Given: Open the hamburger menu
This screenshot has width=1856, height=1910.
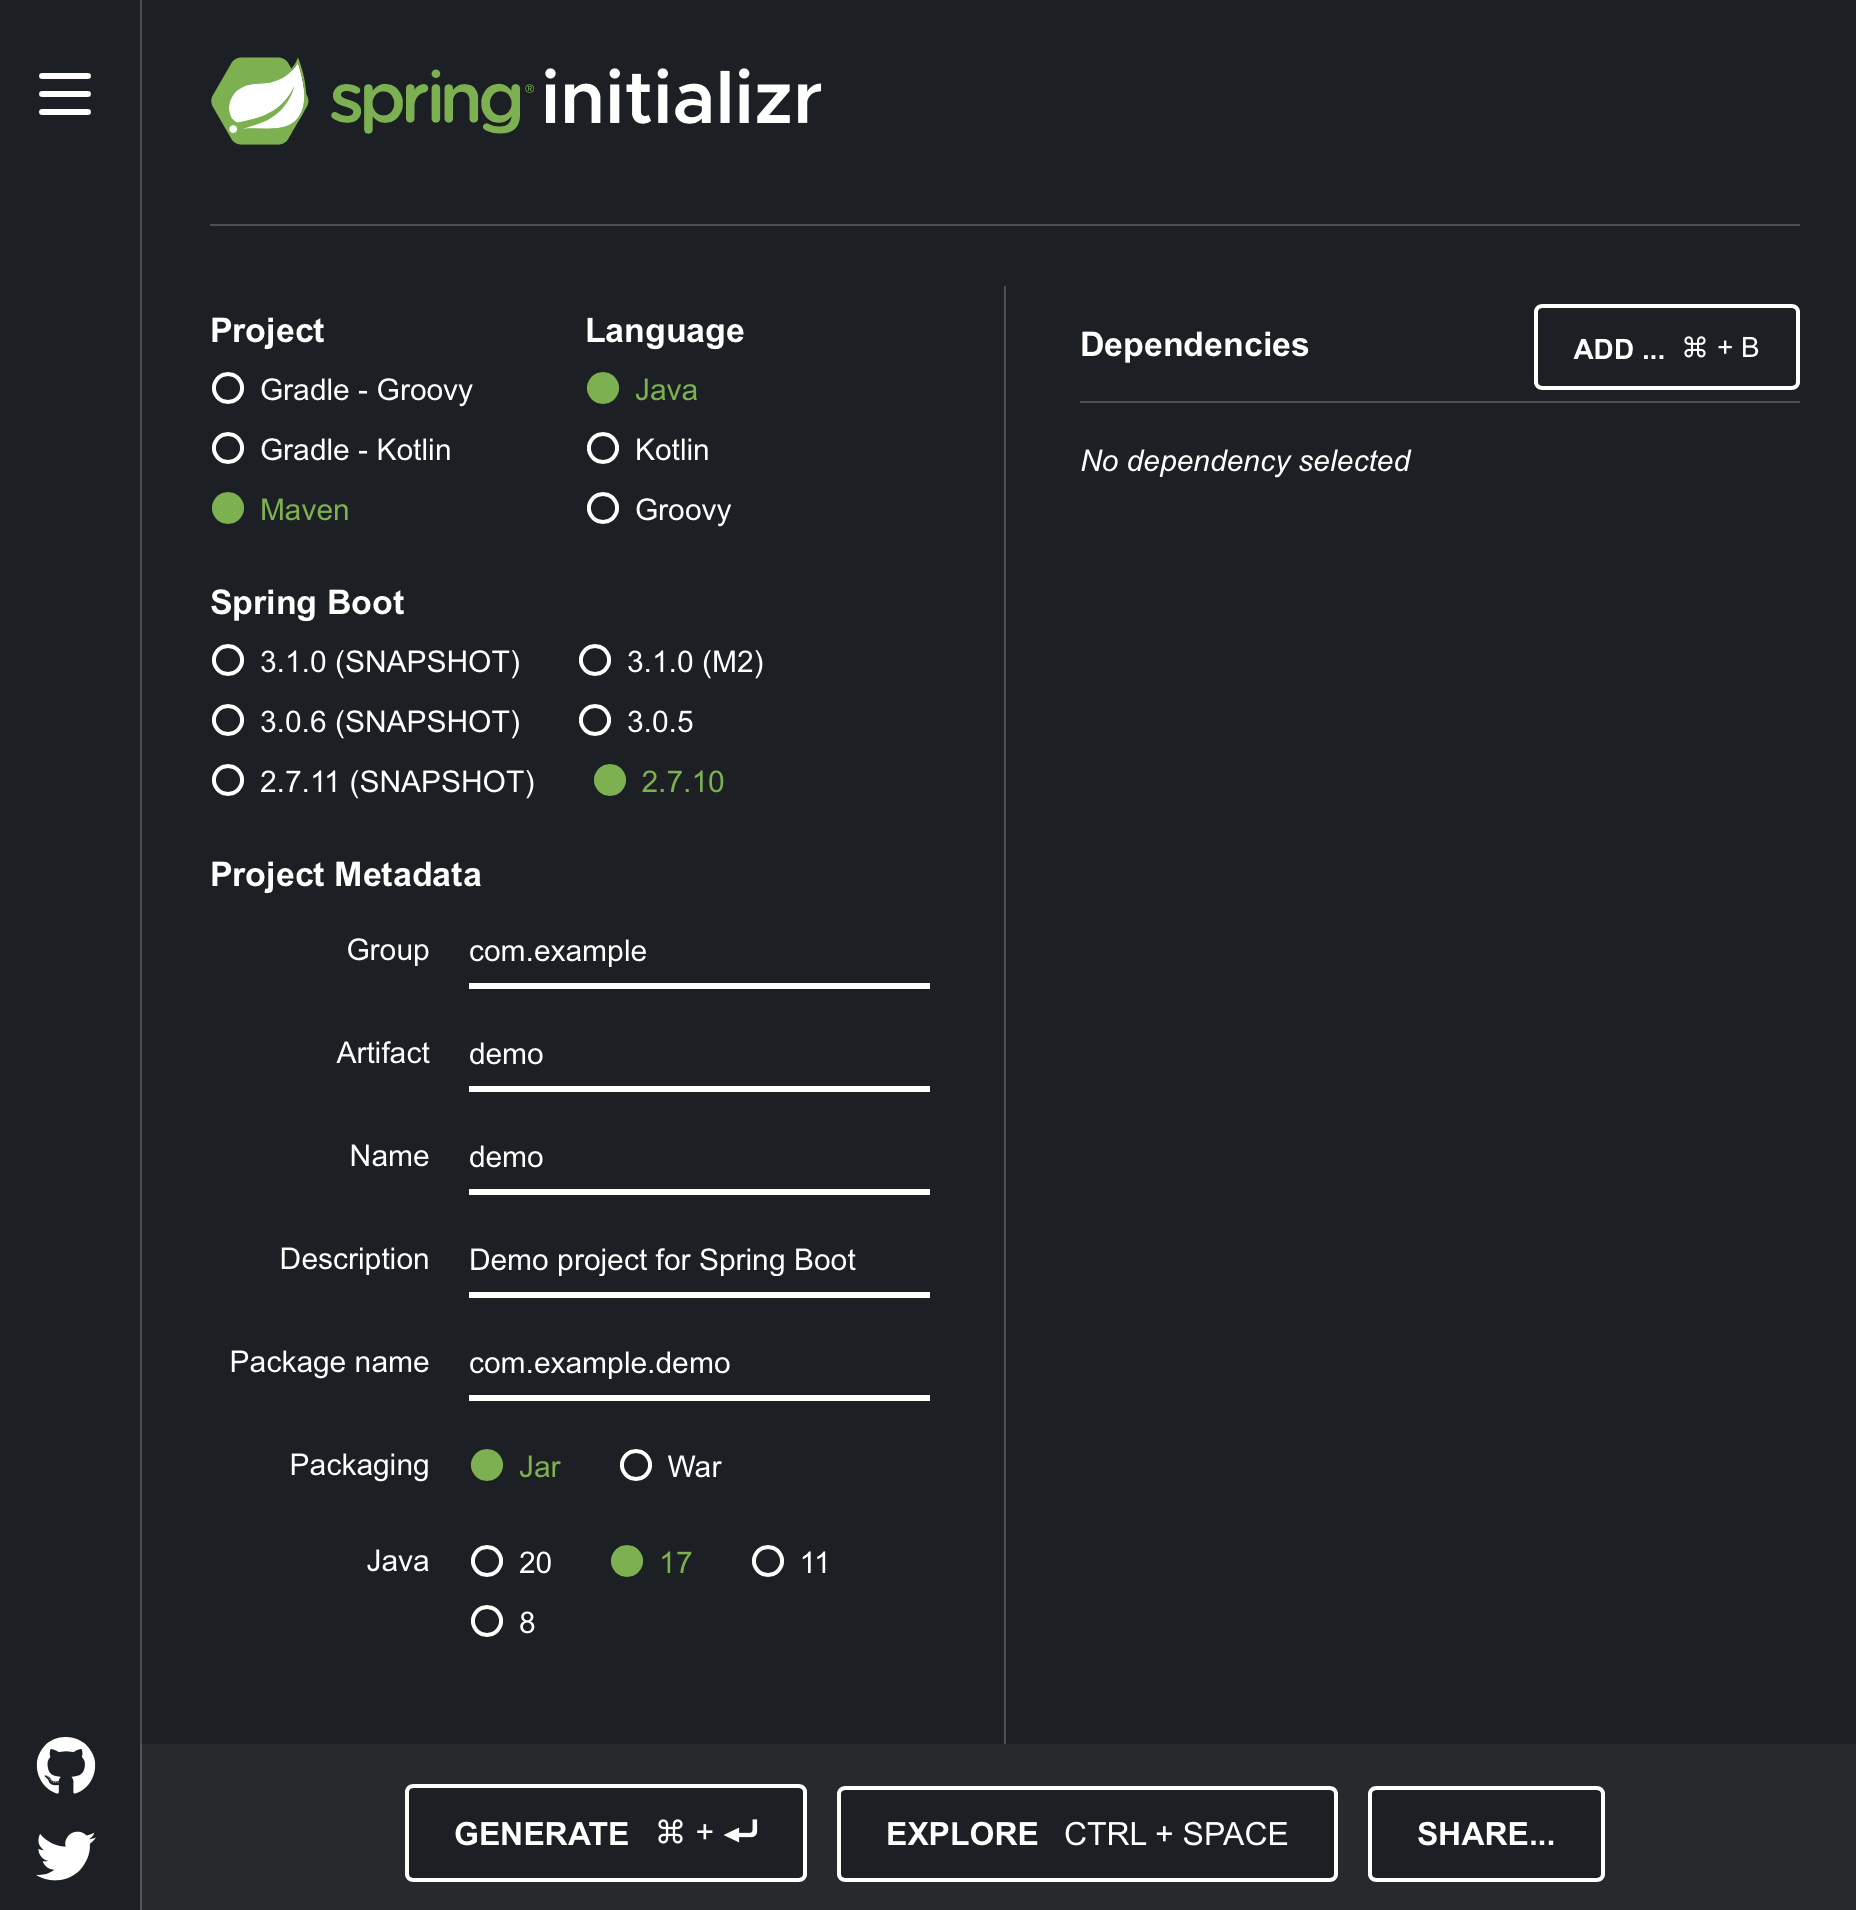Looking at the screenshot, I should tap(65, 94).
